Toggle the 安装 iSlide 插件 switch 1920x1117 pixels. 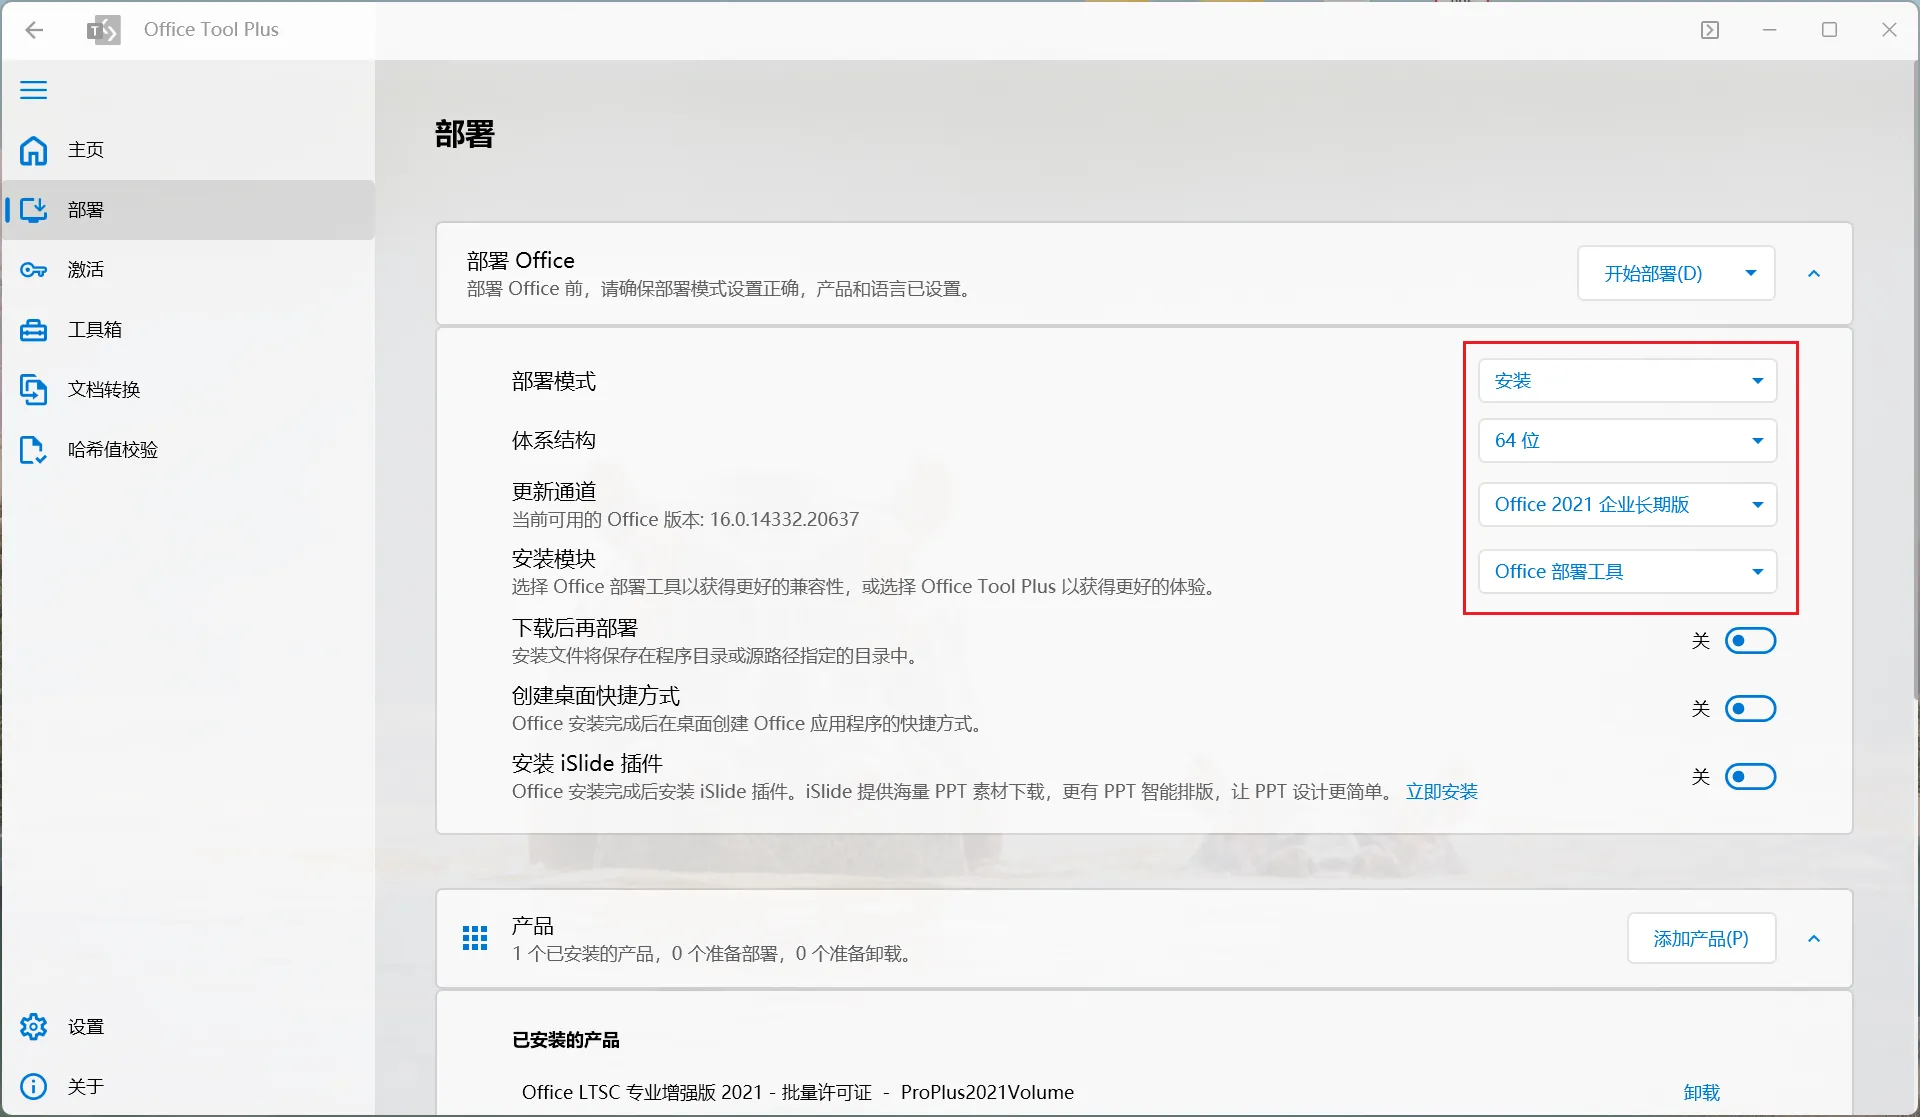click(x=1750, y=777)
